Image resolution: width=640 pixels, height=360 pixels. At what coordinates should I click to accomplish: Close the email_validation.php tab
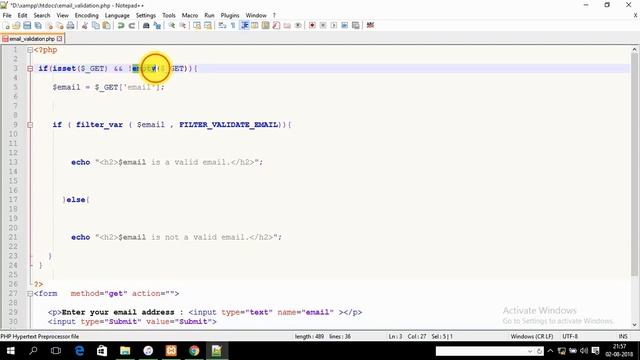[x=60, y=39]
